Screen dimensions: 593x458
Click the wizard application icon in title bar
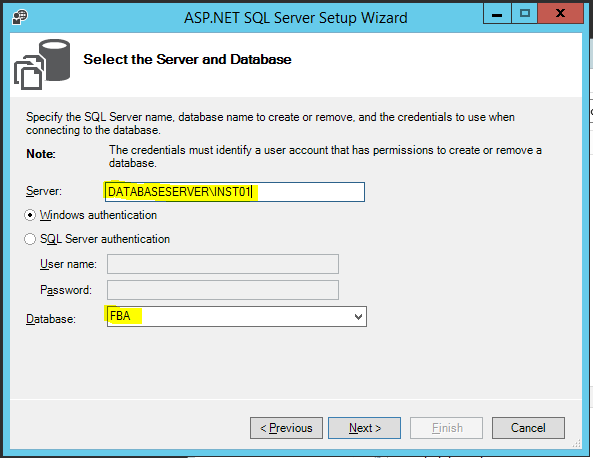click(x=20, y=17)
